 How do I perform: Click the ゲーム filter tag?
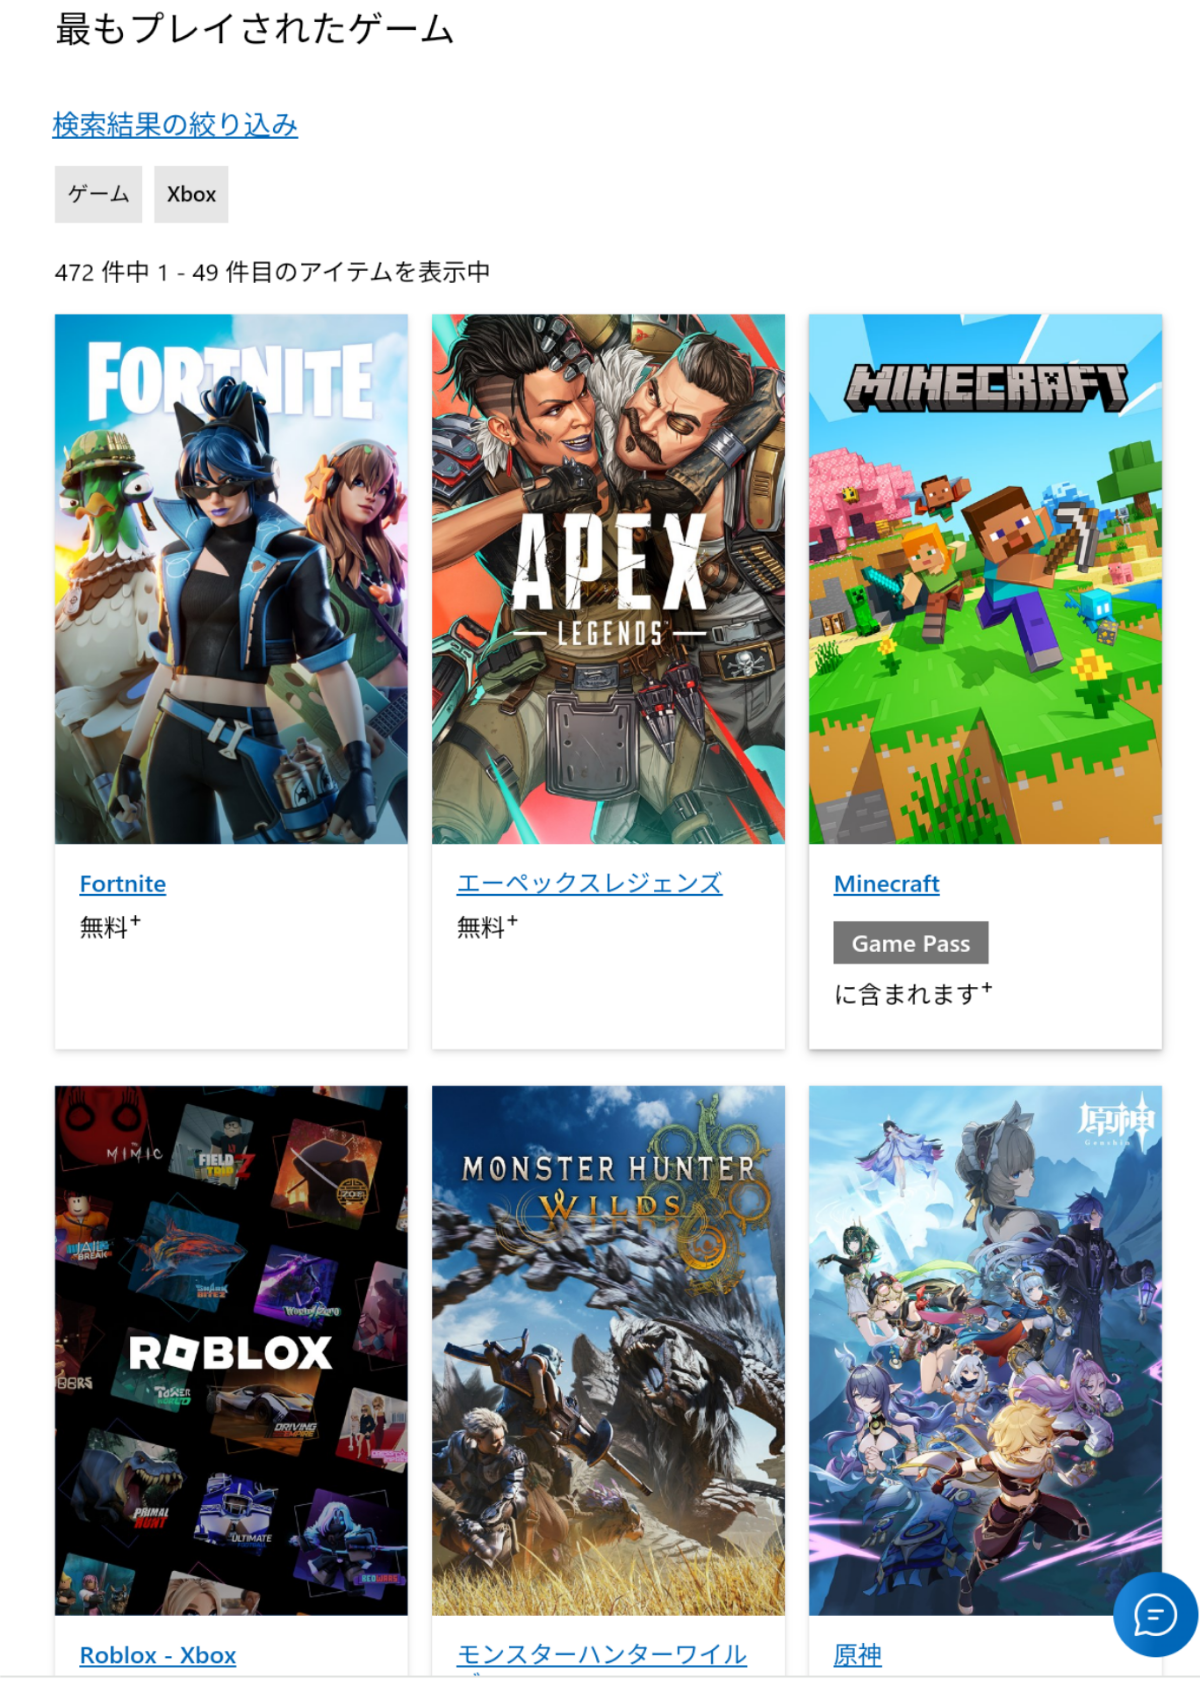click(98, 194)
